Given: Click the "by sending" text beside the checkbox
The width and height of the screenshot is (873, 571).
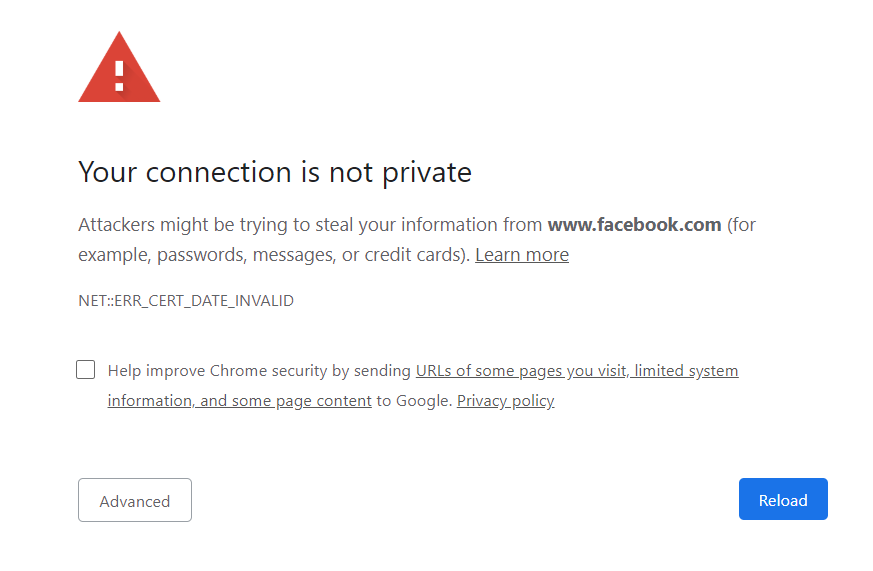Looking at the screenshot, I should (x=373, y=371).
